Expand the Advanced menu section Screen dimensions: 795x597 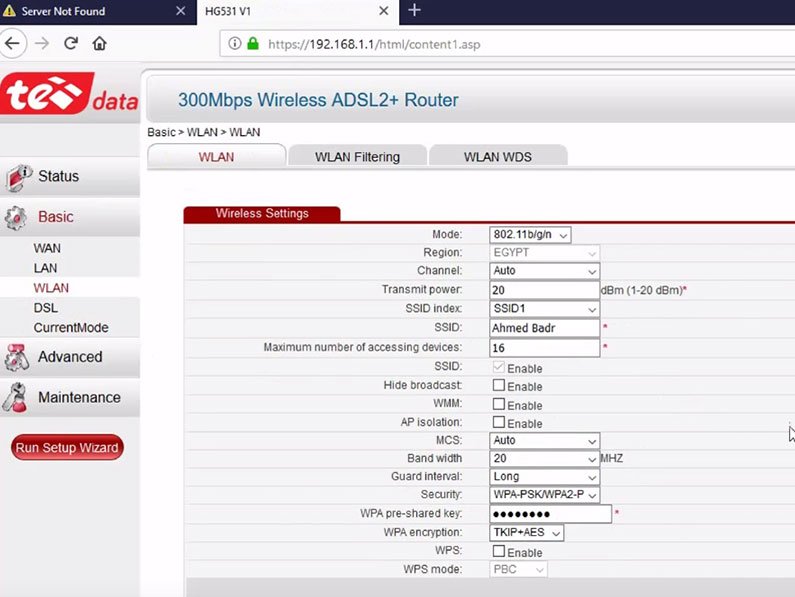(69, 357)
